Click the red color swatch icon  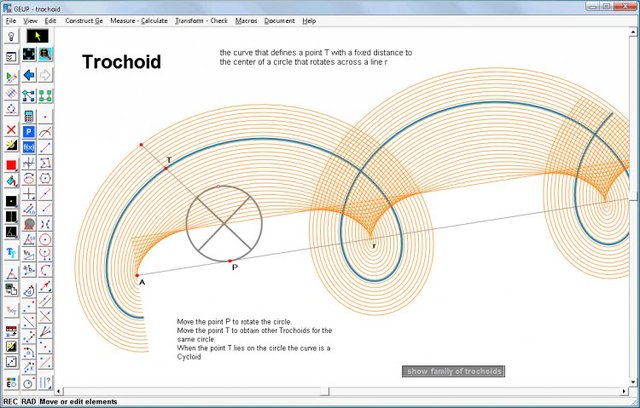coord(11,165)
